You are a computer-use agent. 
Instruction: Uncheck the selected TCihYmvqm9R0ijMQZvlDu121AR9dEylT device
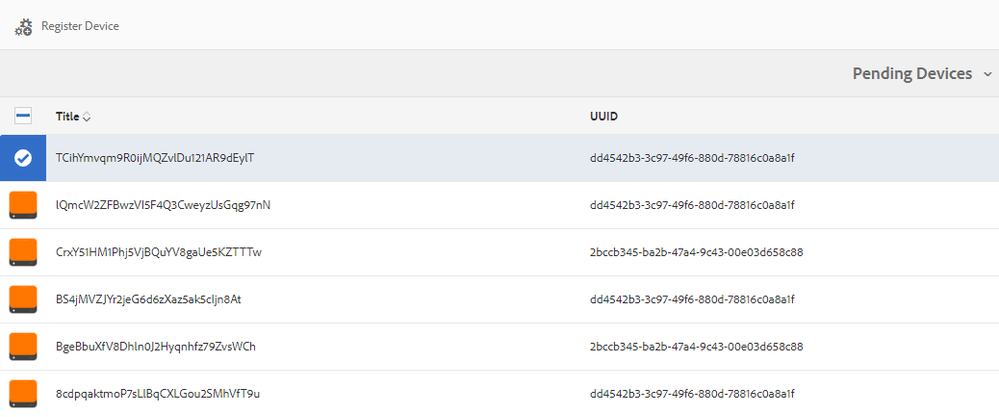[x=23, y=159]
